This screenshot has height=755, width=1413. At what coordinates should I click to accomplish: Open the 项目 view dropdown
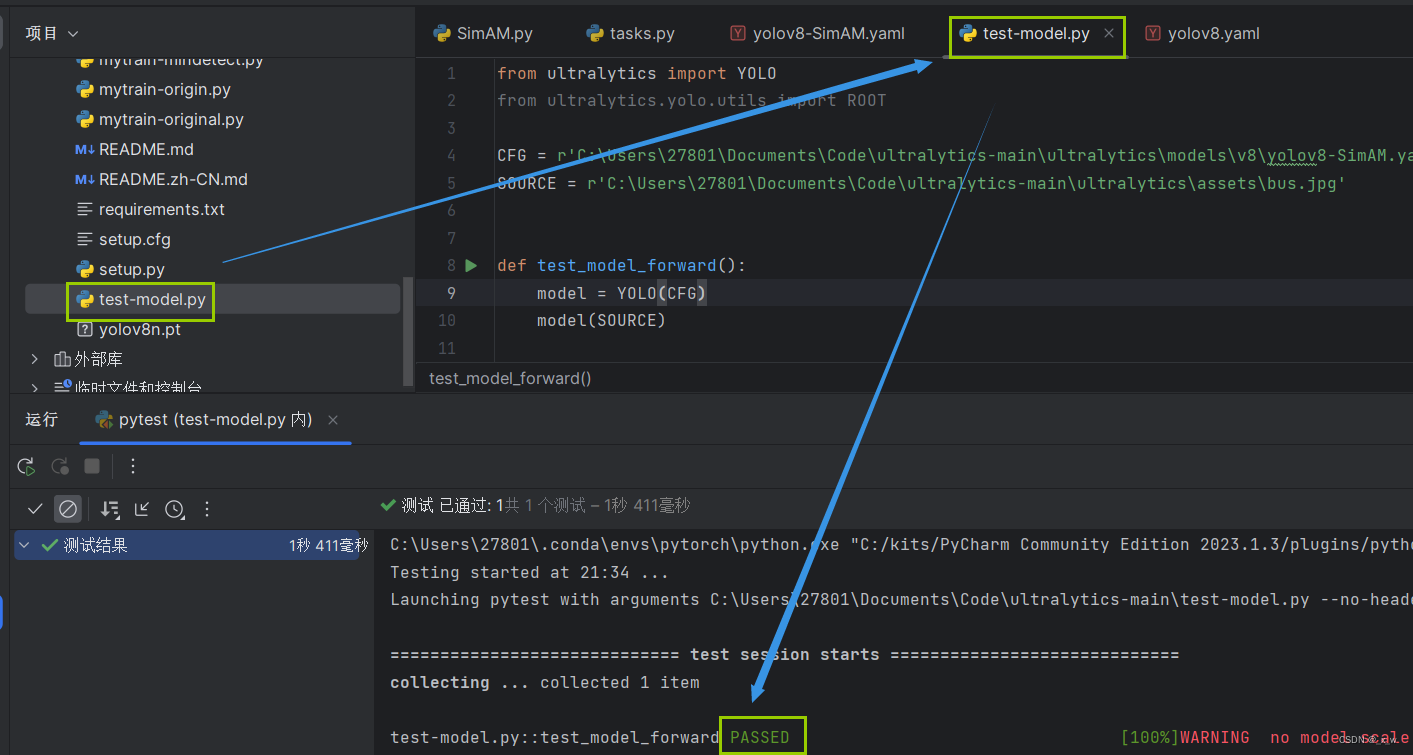coord(52,33)
